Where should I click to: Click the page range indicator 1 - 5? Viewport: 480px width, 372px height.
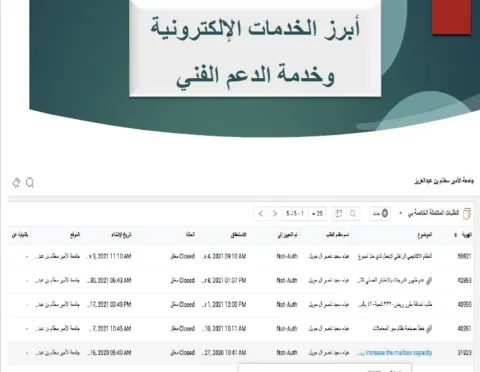pos(295,214)
